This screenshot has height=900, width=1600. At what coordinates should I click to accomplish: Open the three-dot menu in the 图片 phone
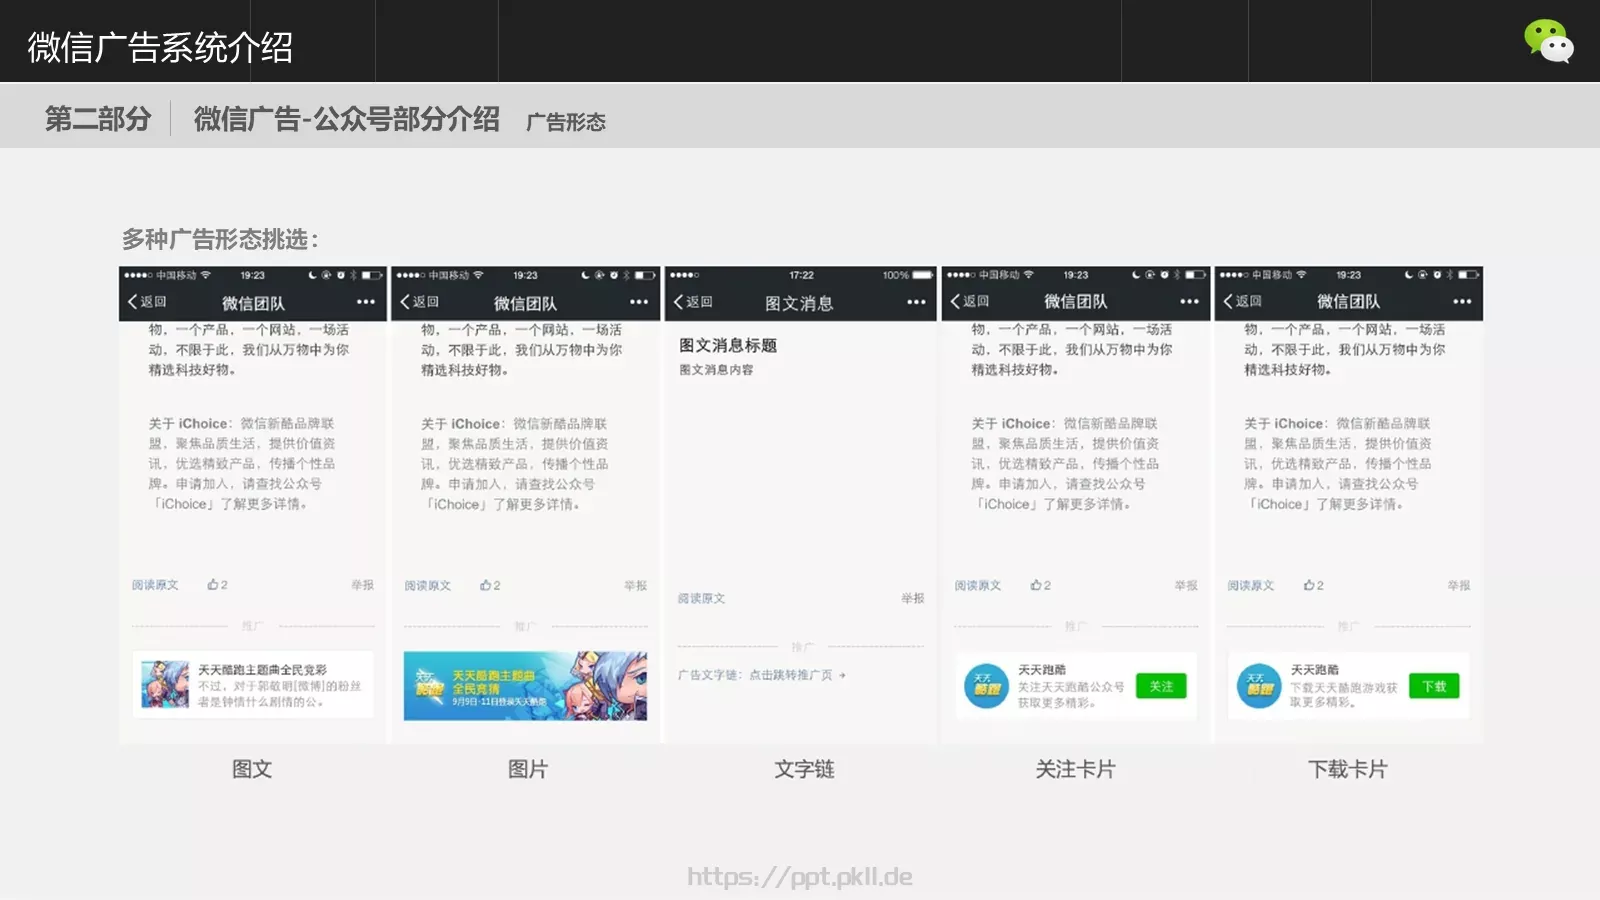[x=639, y=302]
